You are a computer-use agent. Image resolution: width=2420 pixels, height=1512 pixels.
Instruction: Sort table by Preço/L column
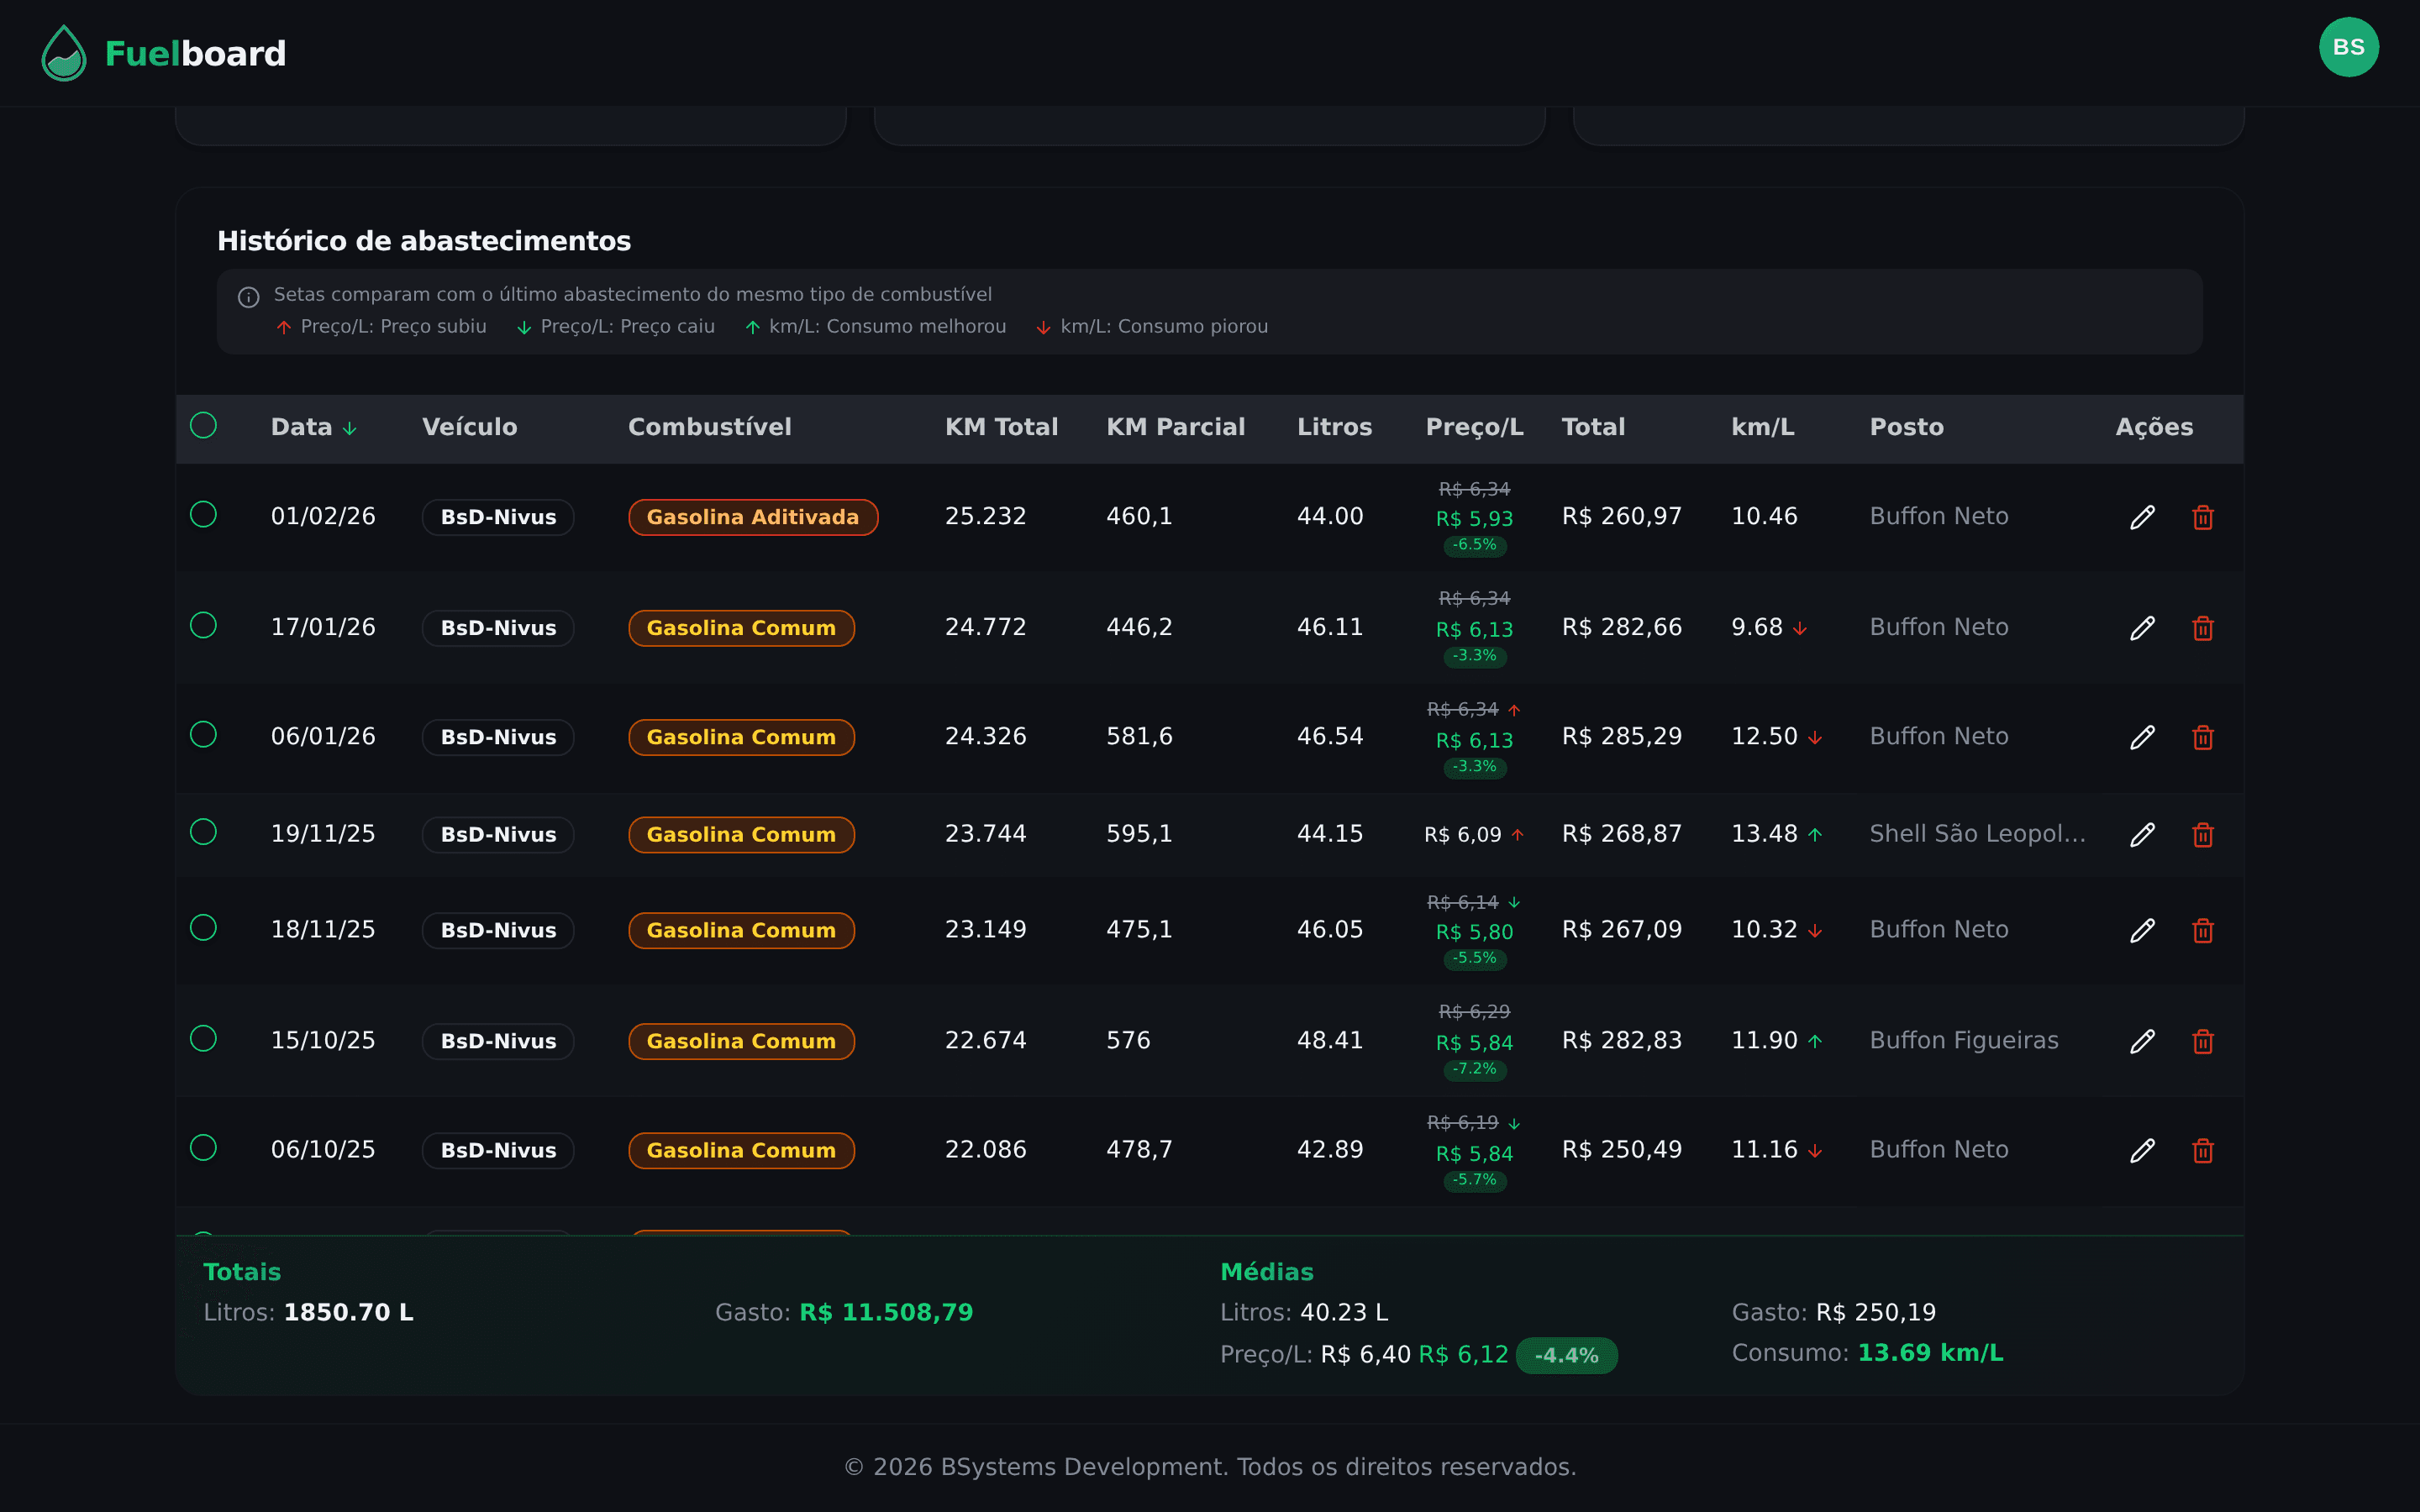1473,427
